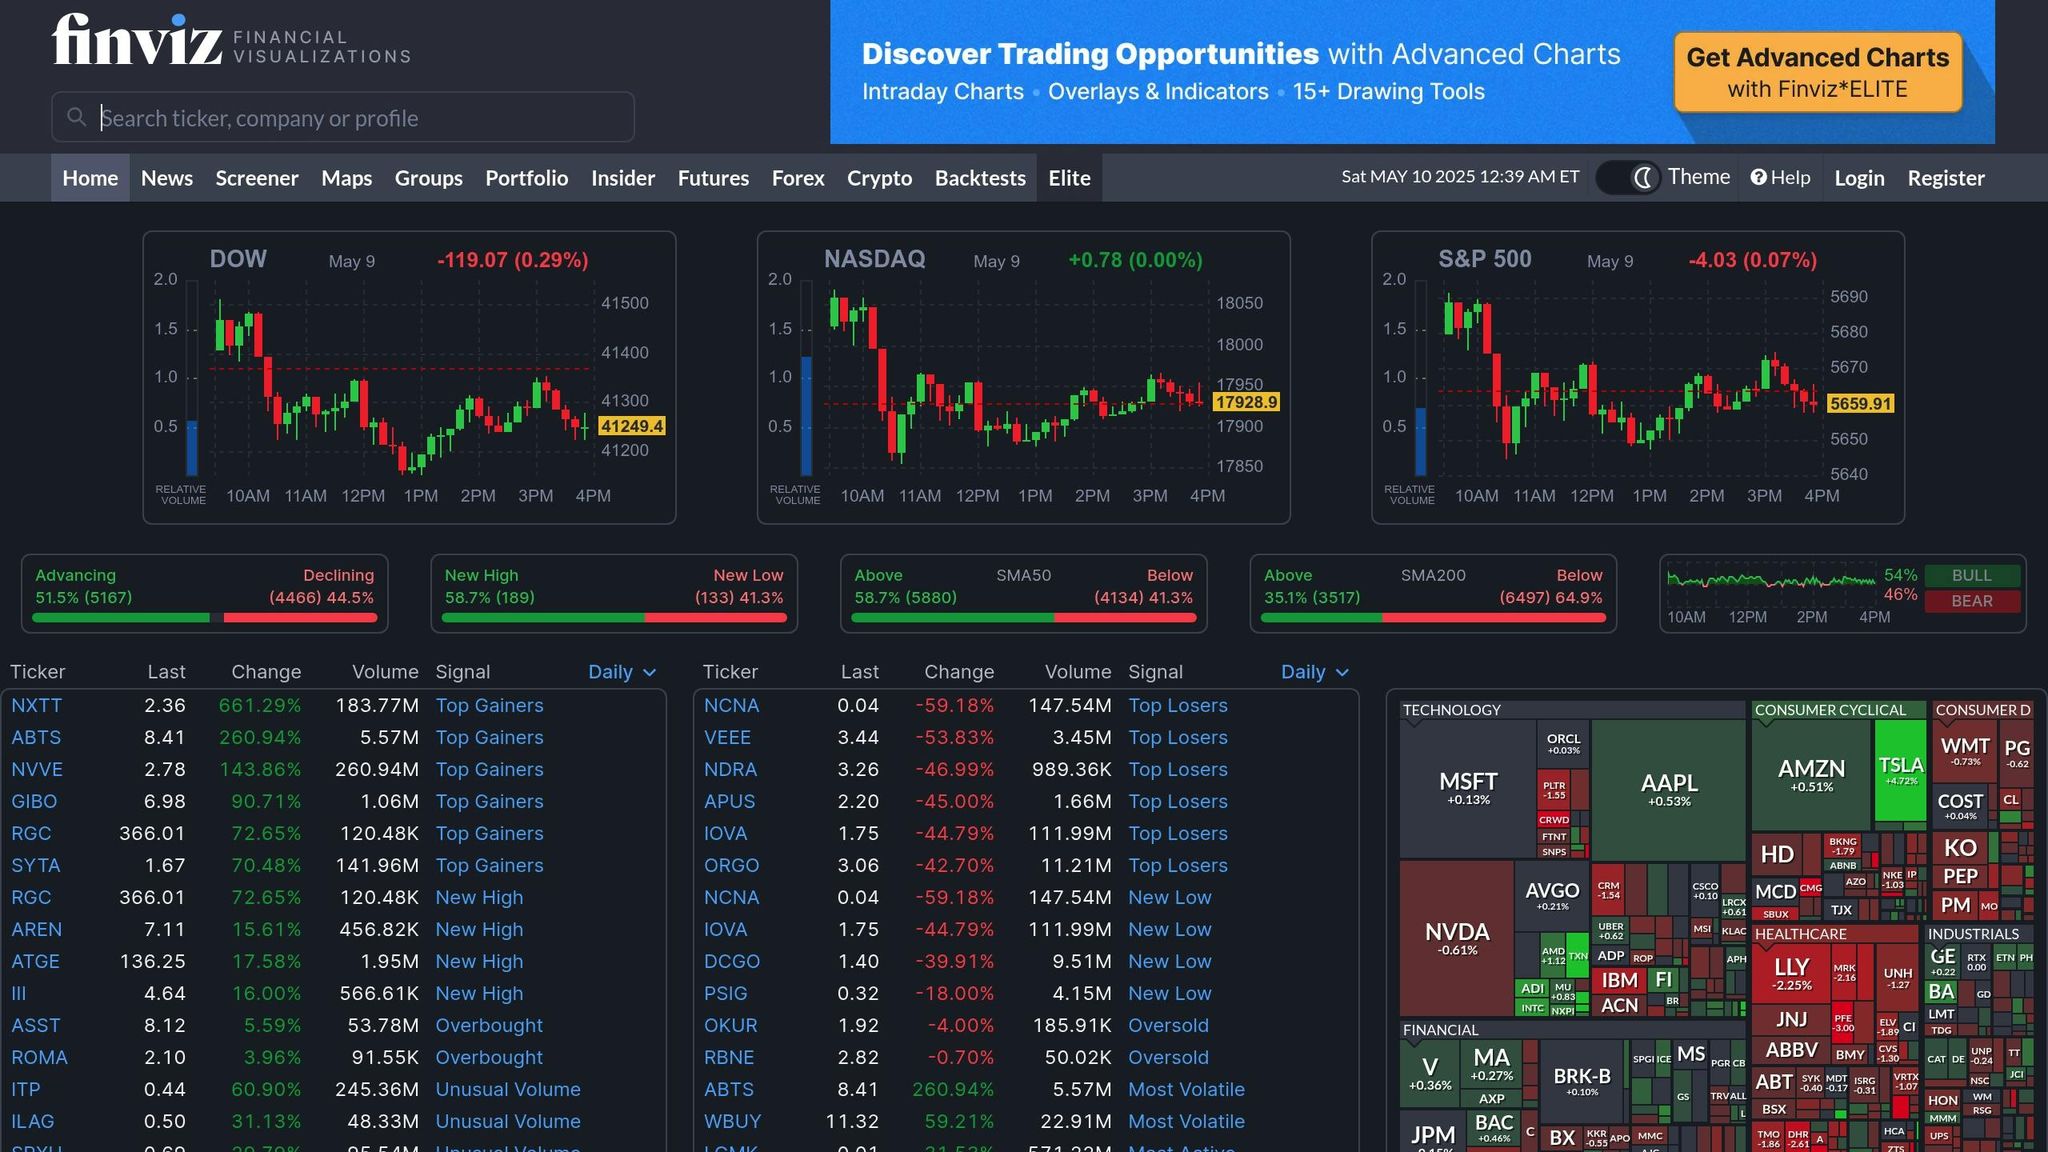The image size is (2048, 1152).
Task: Click Most Volatile signal for WBUY
Action: pos(1187,1121)
